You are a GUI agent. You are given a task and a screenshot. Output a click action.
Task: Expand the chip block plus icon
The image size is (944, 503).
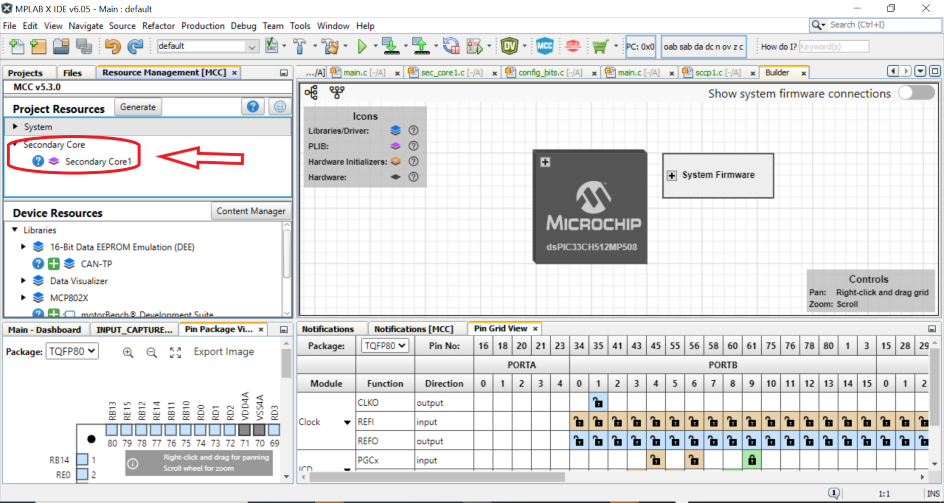coord(545,162)
